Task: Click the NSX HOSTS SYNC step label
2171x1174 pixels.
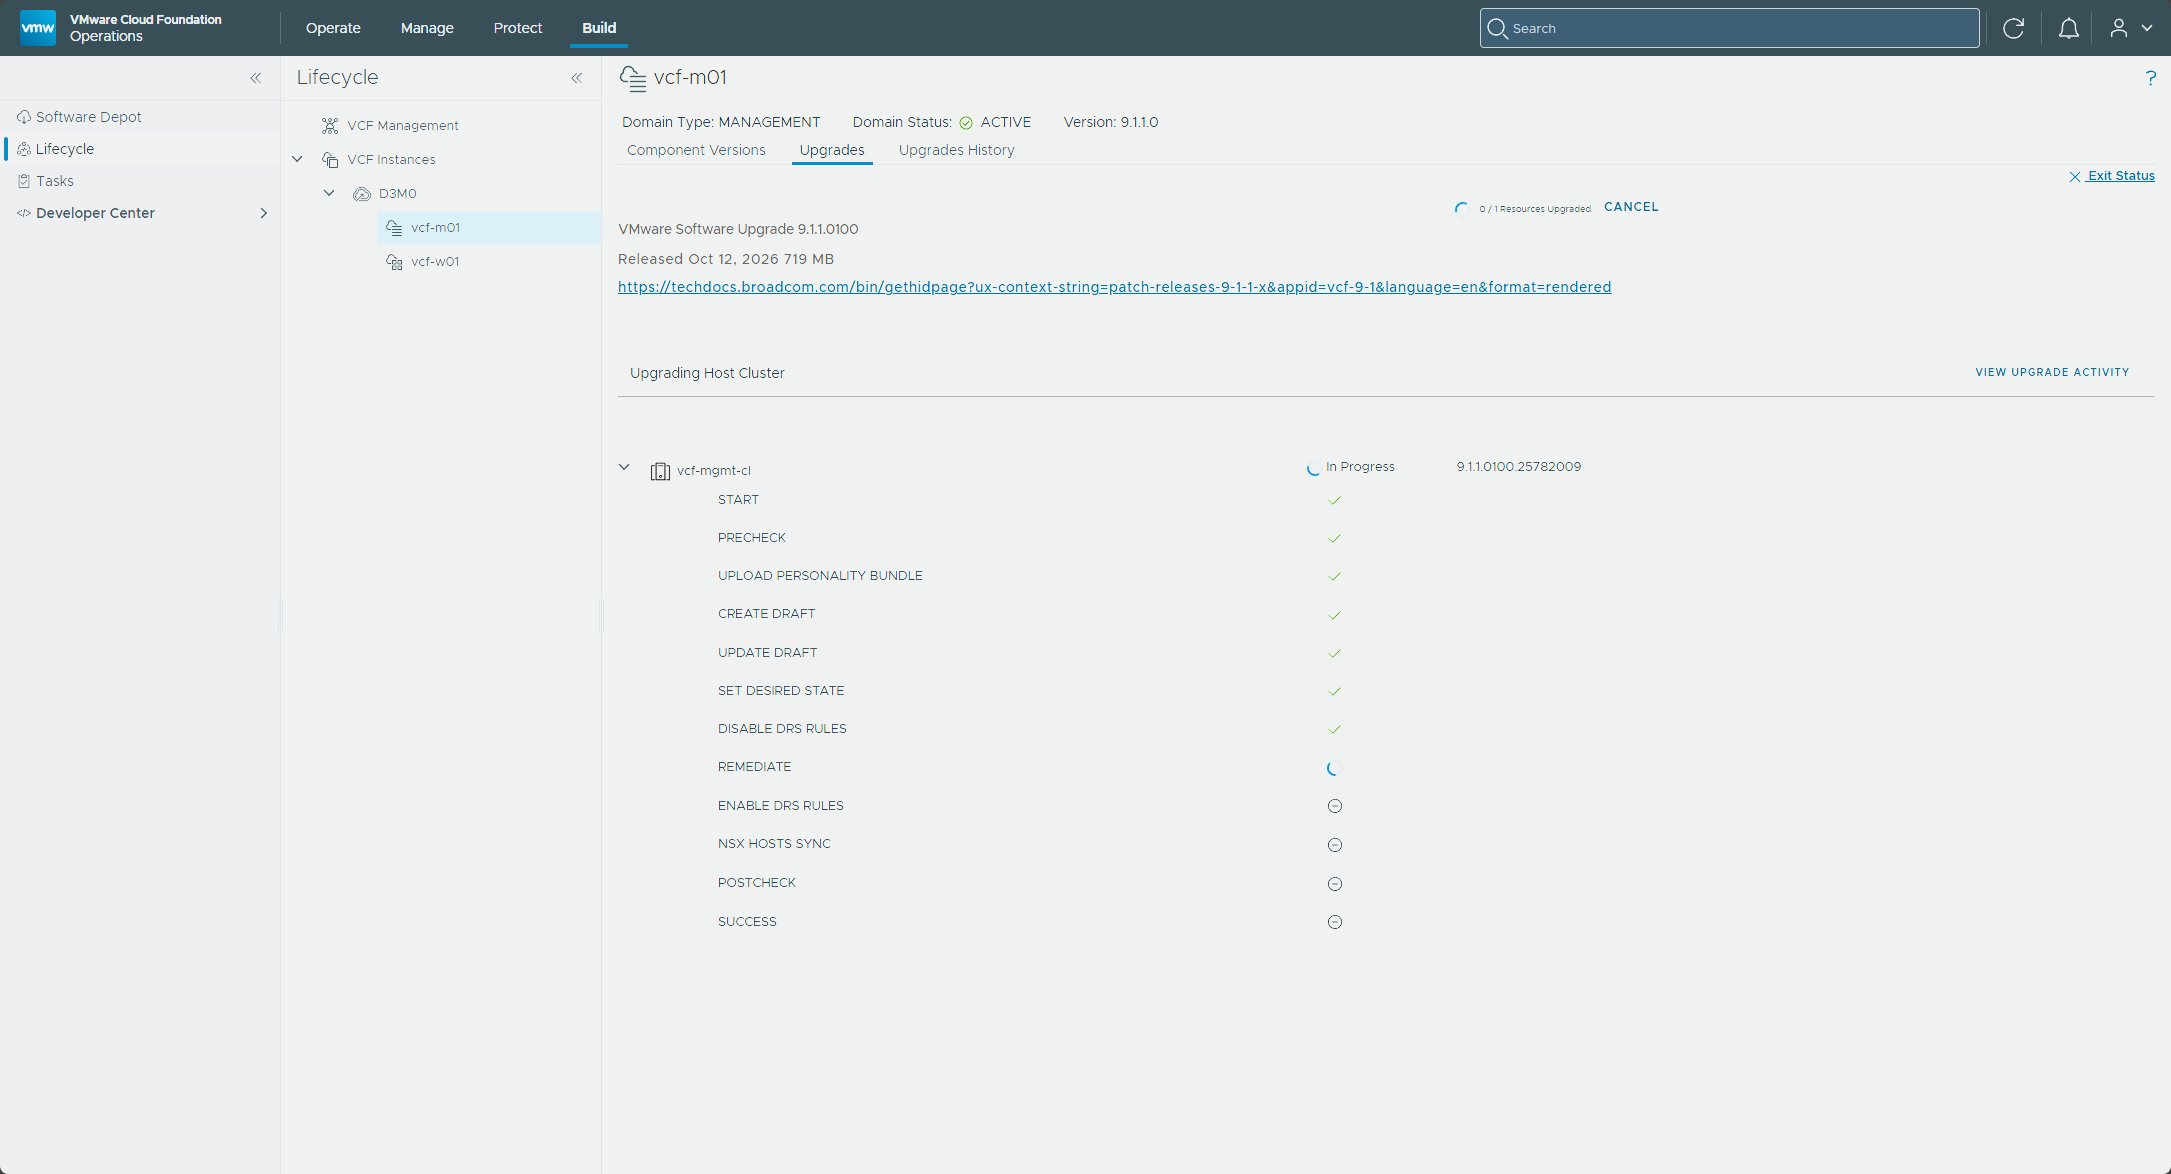Action: pyautogui.click(x=774, y=844)
